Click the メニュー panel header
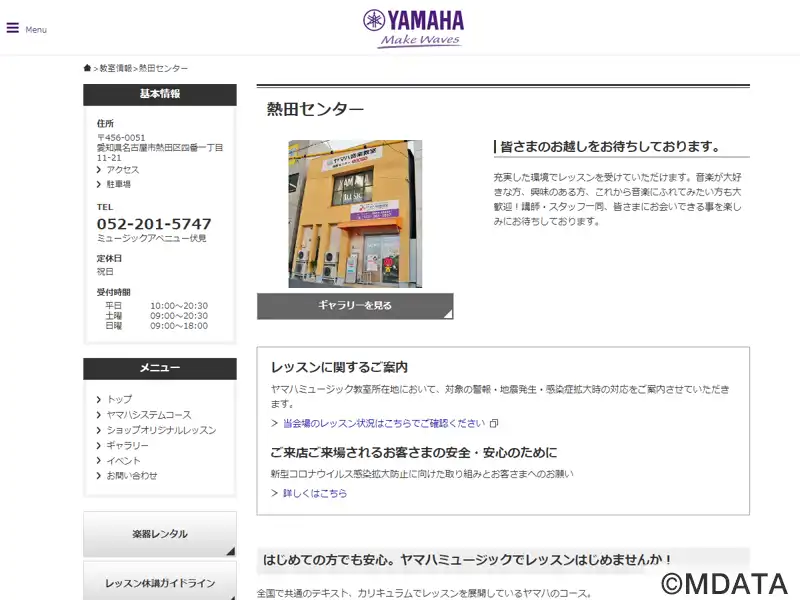 (160, 368)
